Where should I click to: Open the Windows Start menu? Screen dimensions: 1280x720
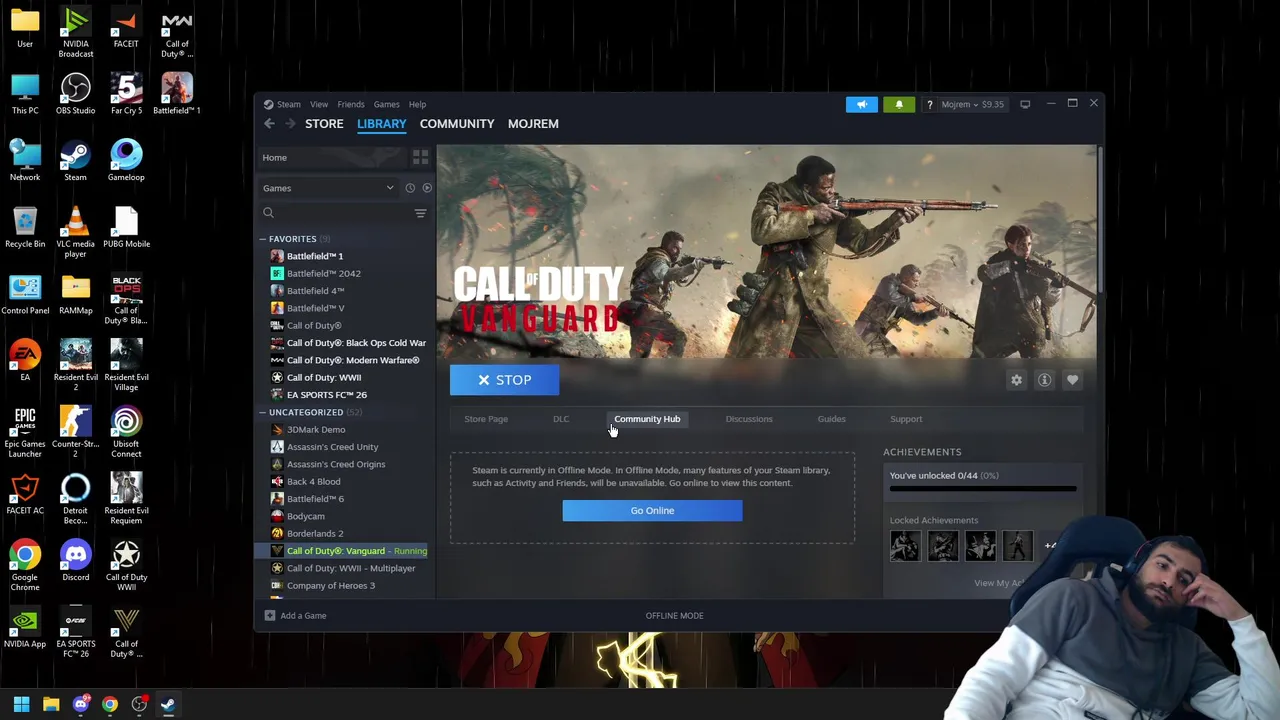[21, 705]
